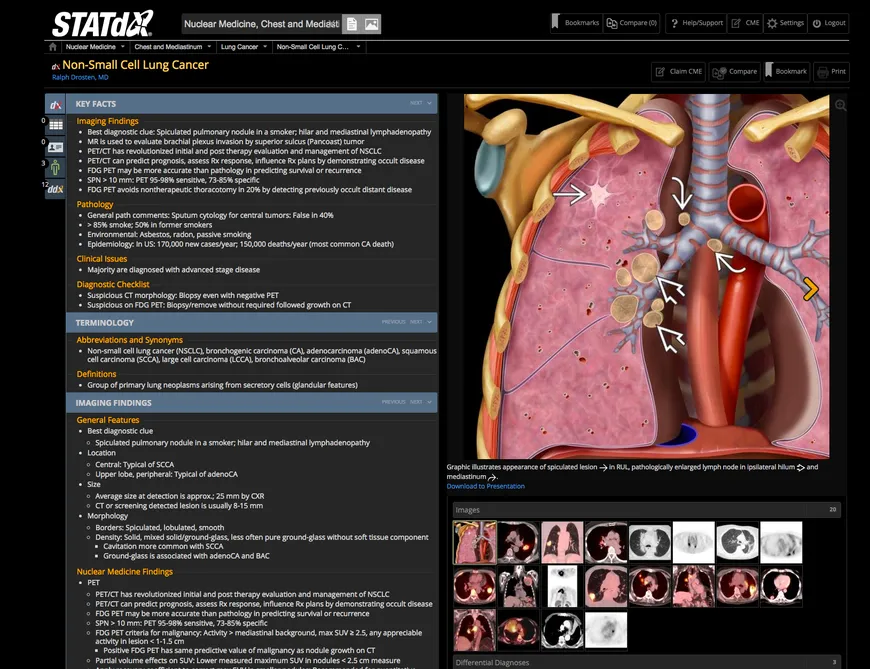Open the Bookmarks menu in top bar
The width and height of the screenshot is (870, 669).
[576, 23]
